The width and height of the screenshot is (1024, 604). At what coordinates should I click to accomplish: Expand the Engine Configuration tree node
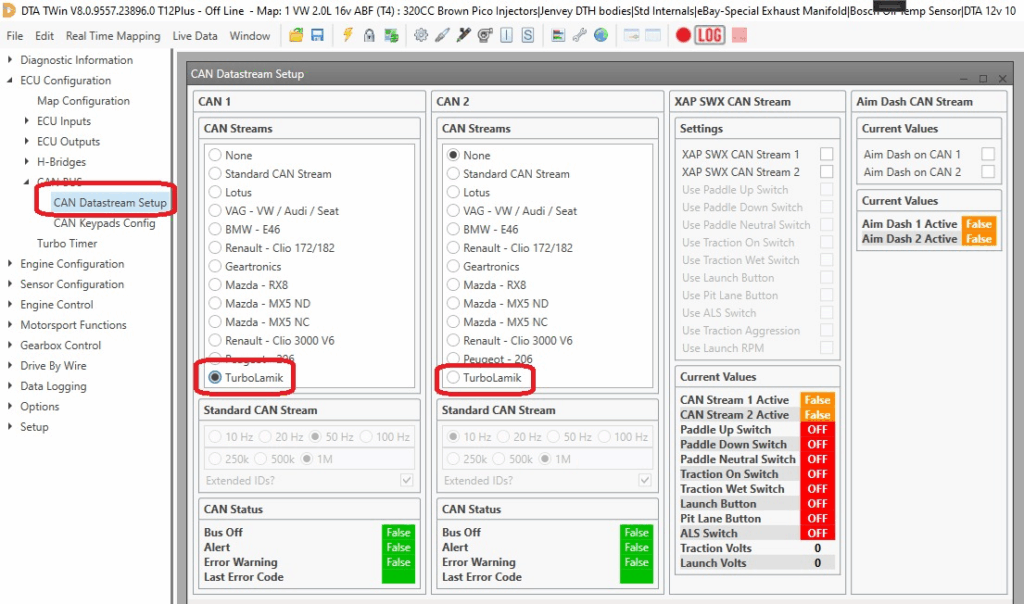click(11, 264)
